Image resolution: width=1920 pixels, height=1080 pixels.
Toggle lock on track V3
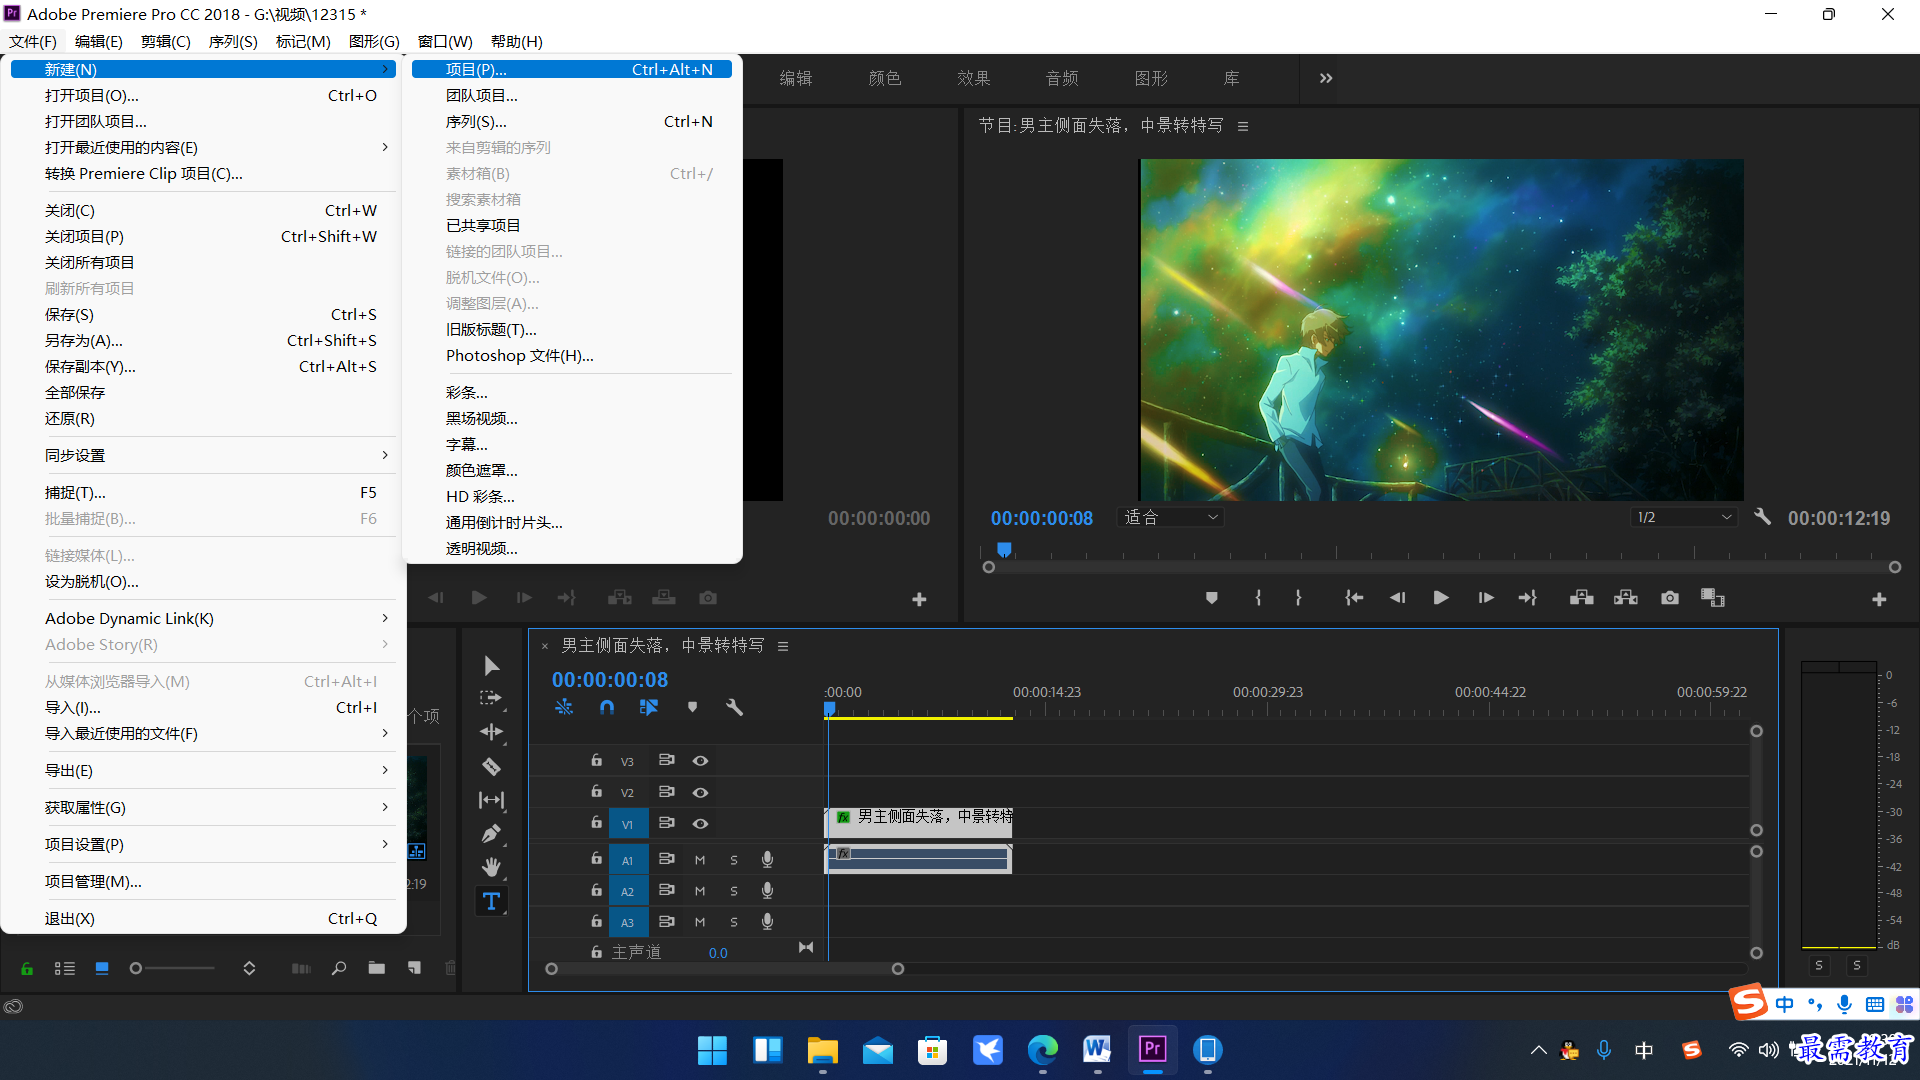click(596, 760)
